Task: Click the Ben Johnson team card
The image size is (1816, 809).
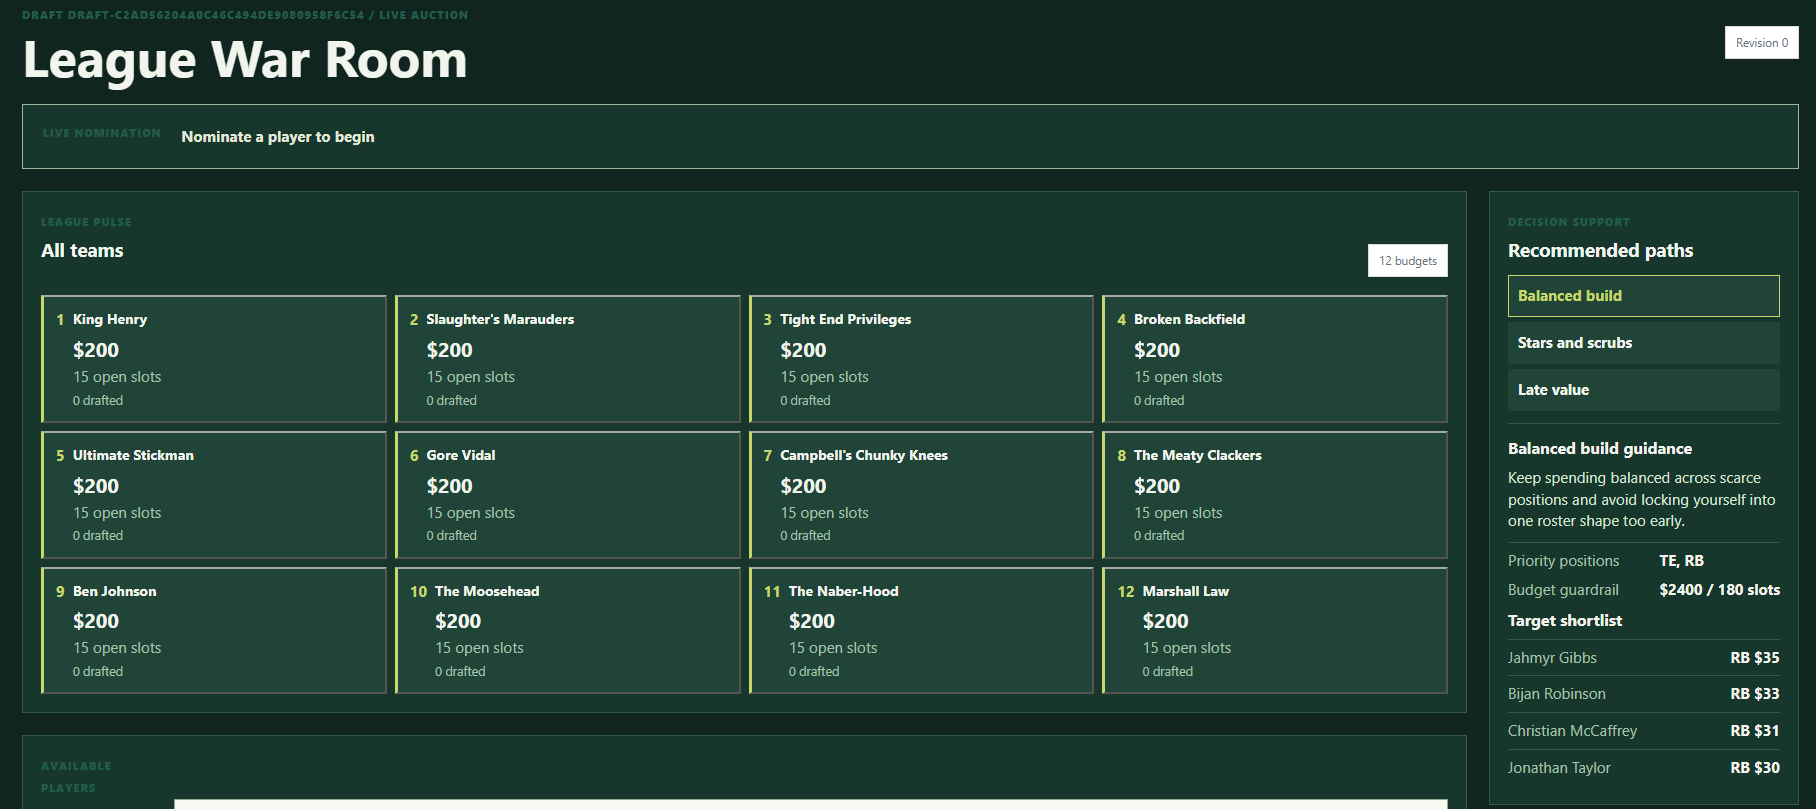Action: point(214,630)
